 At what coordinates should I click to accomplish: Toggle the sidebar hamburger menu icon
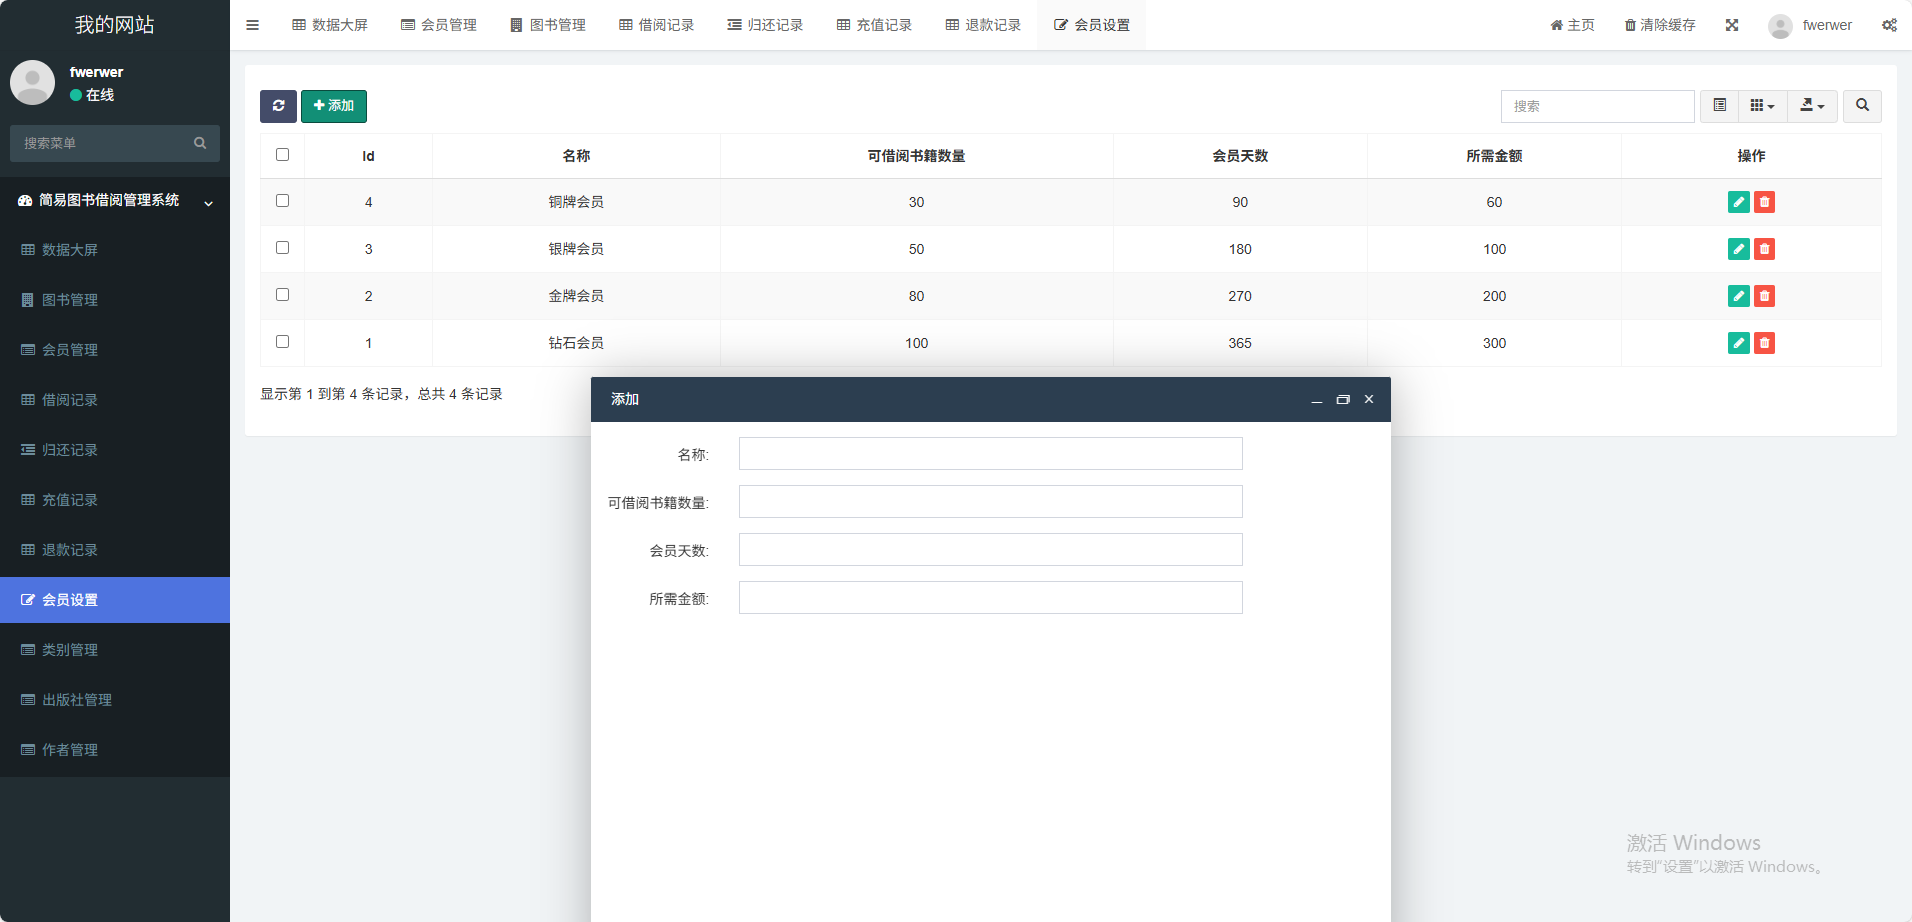point(252,25)
